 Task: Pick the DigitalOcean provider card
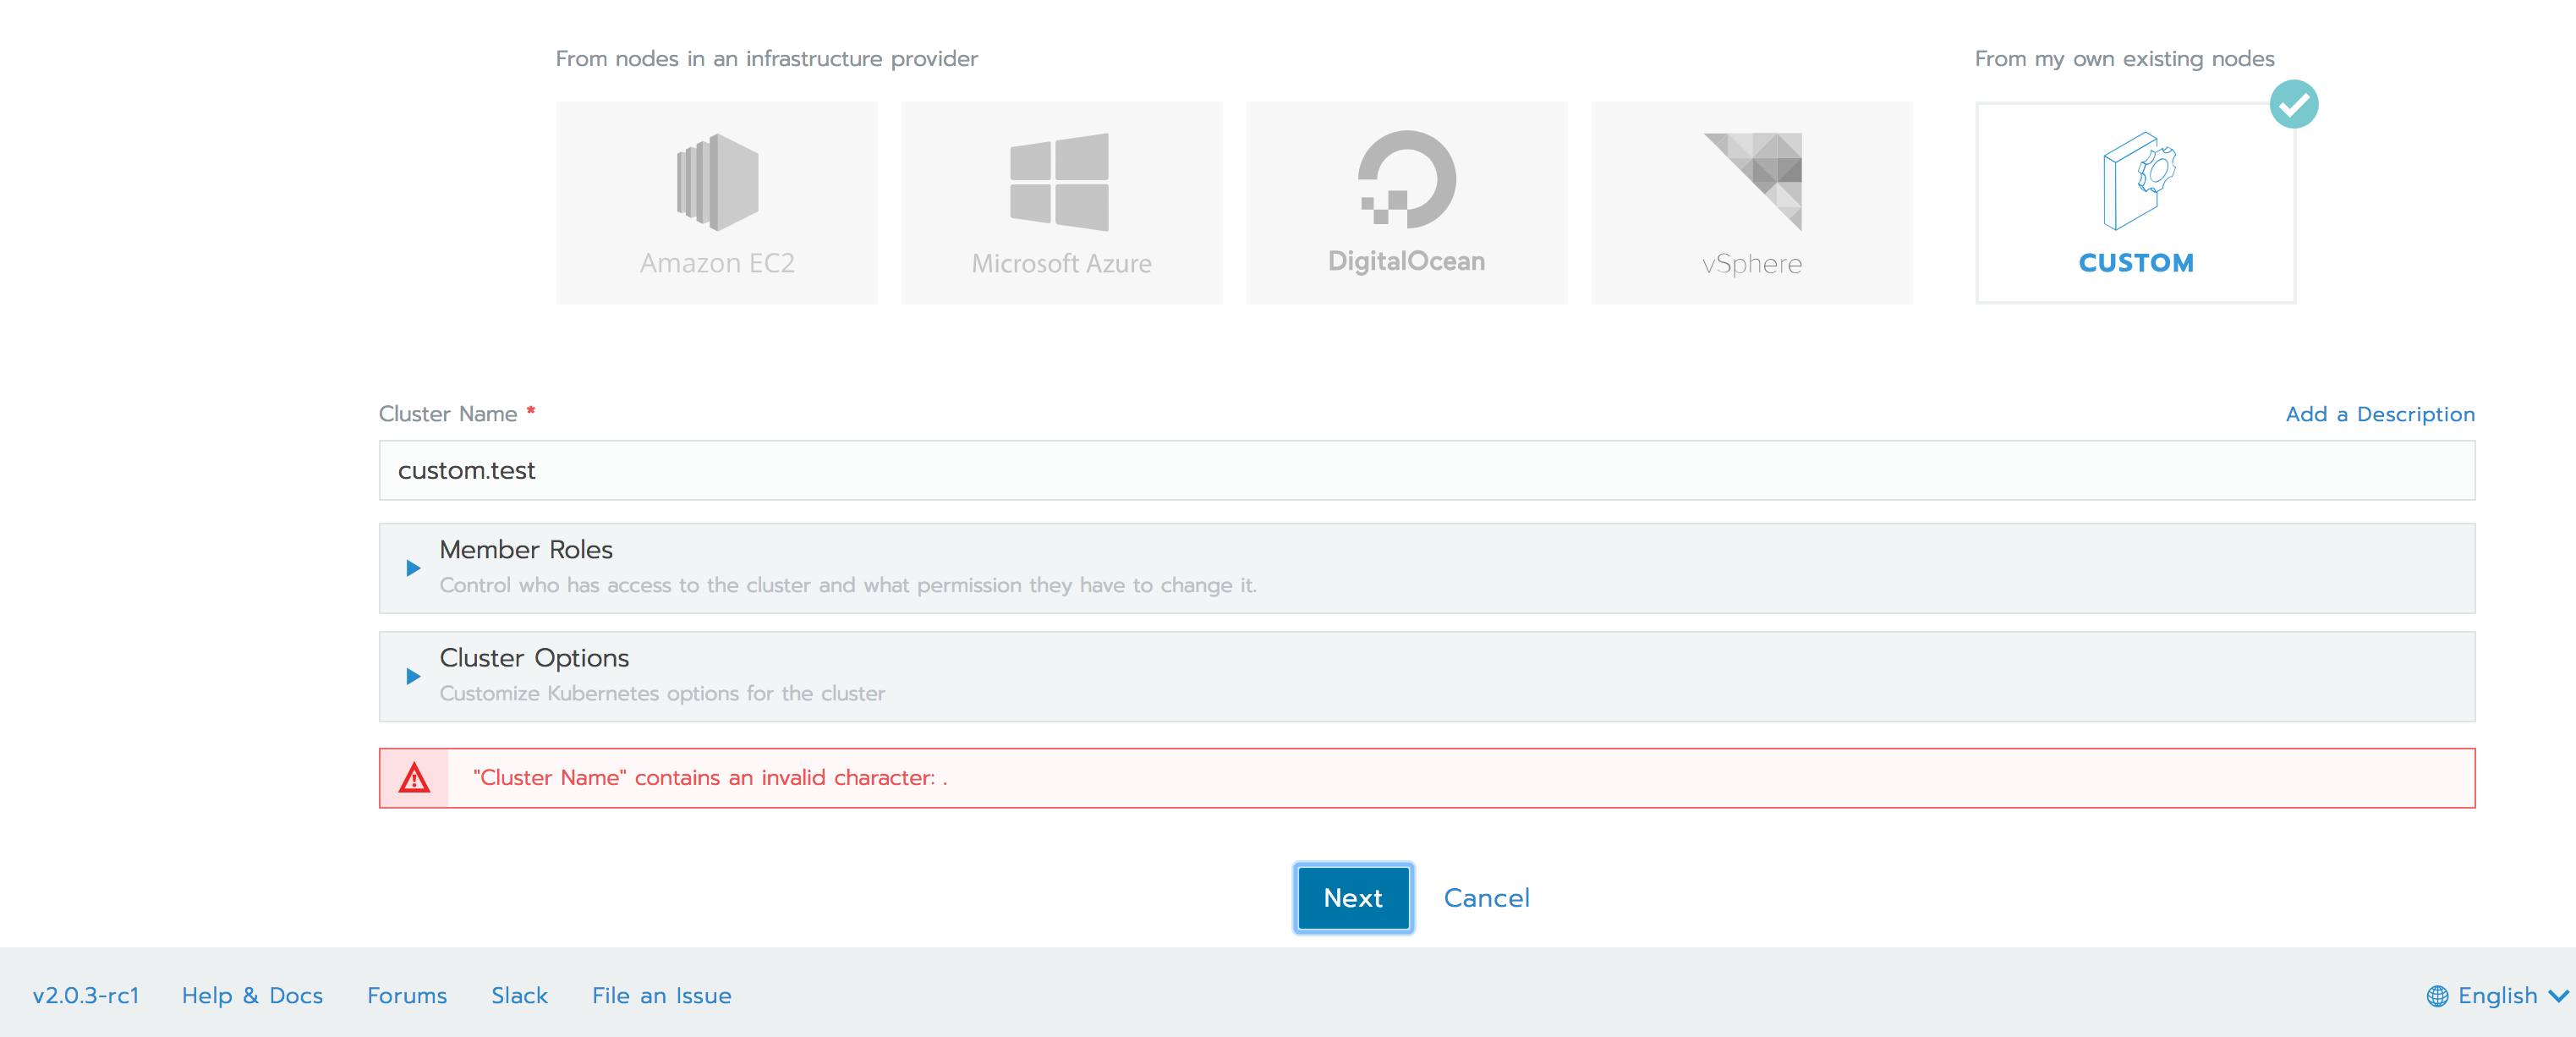tap(1407, 202)
